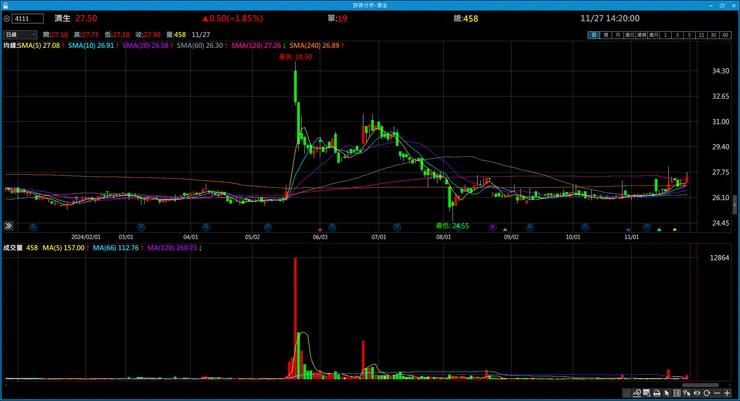Select the 還週 adjusted-weekly tab
Image resolution: width=740 pixels, height=401 pixels.
click(641, 35)
